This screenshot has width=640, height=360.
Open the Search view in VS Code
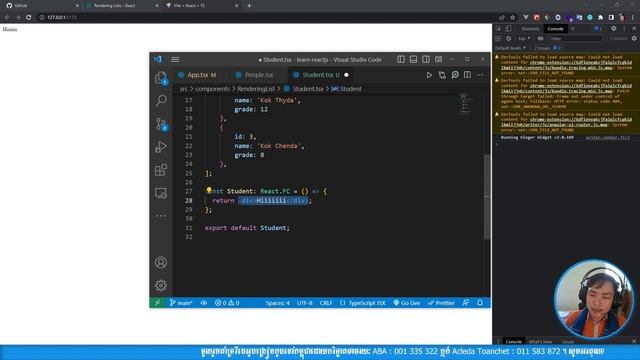(161, 100)
